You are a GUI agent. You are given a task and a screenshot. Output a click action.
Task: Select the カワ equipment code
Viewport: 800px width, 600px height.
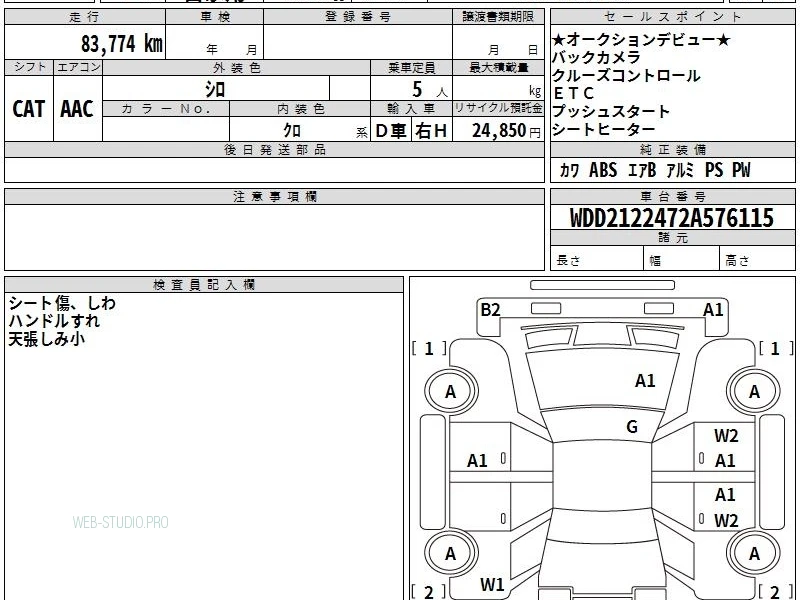coord(569,170)
